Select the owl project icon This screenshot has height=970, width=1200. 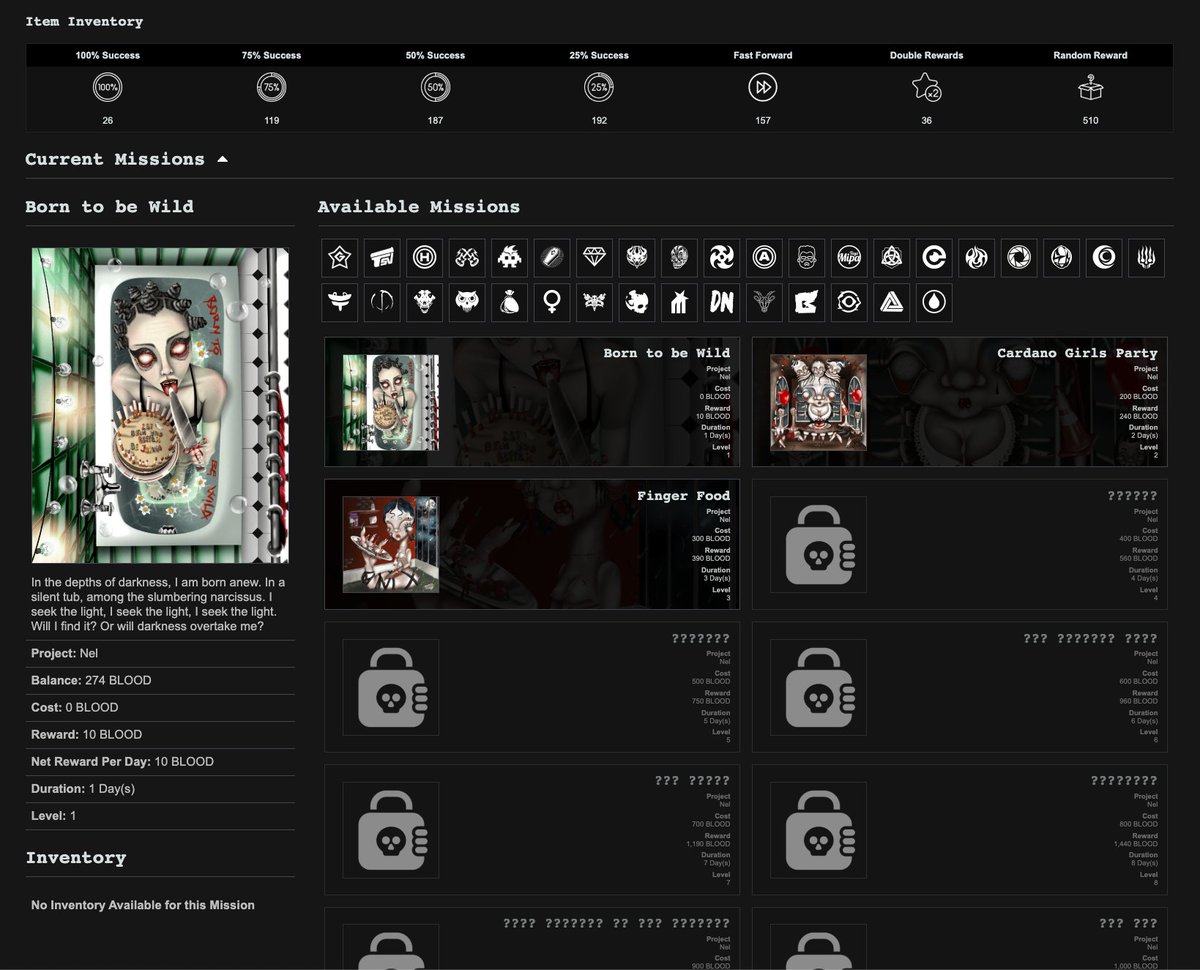point(467,302)
